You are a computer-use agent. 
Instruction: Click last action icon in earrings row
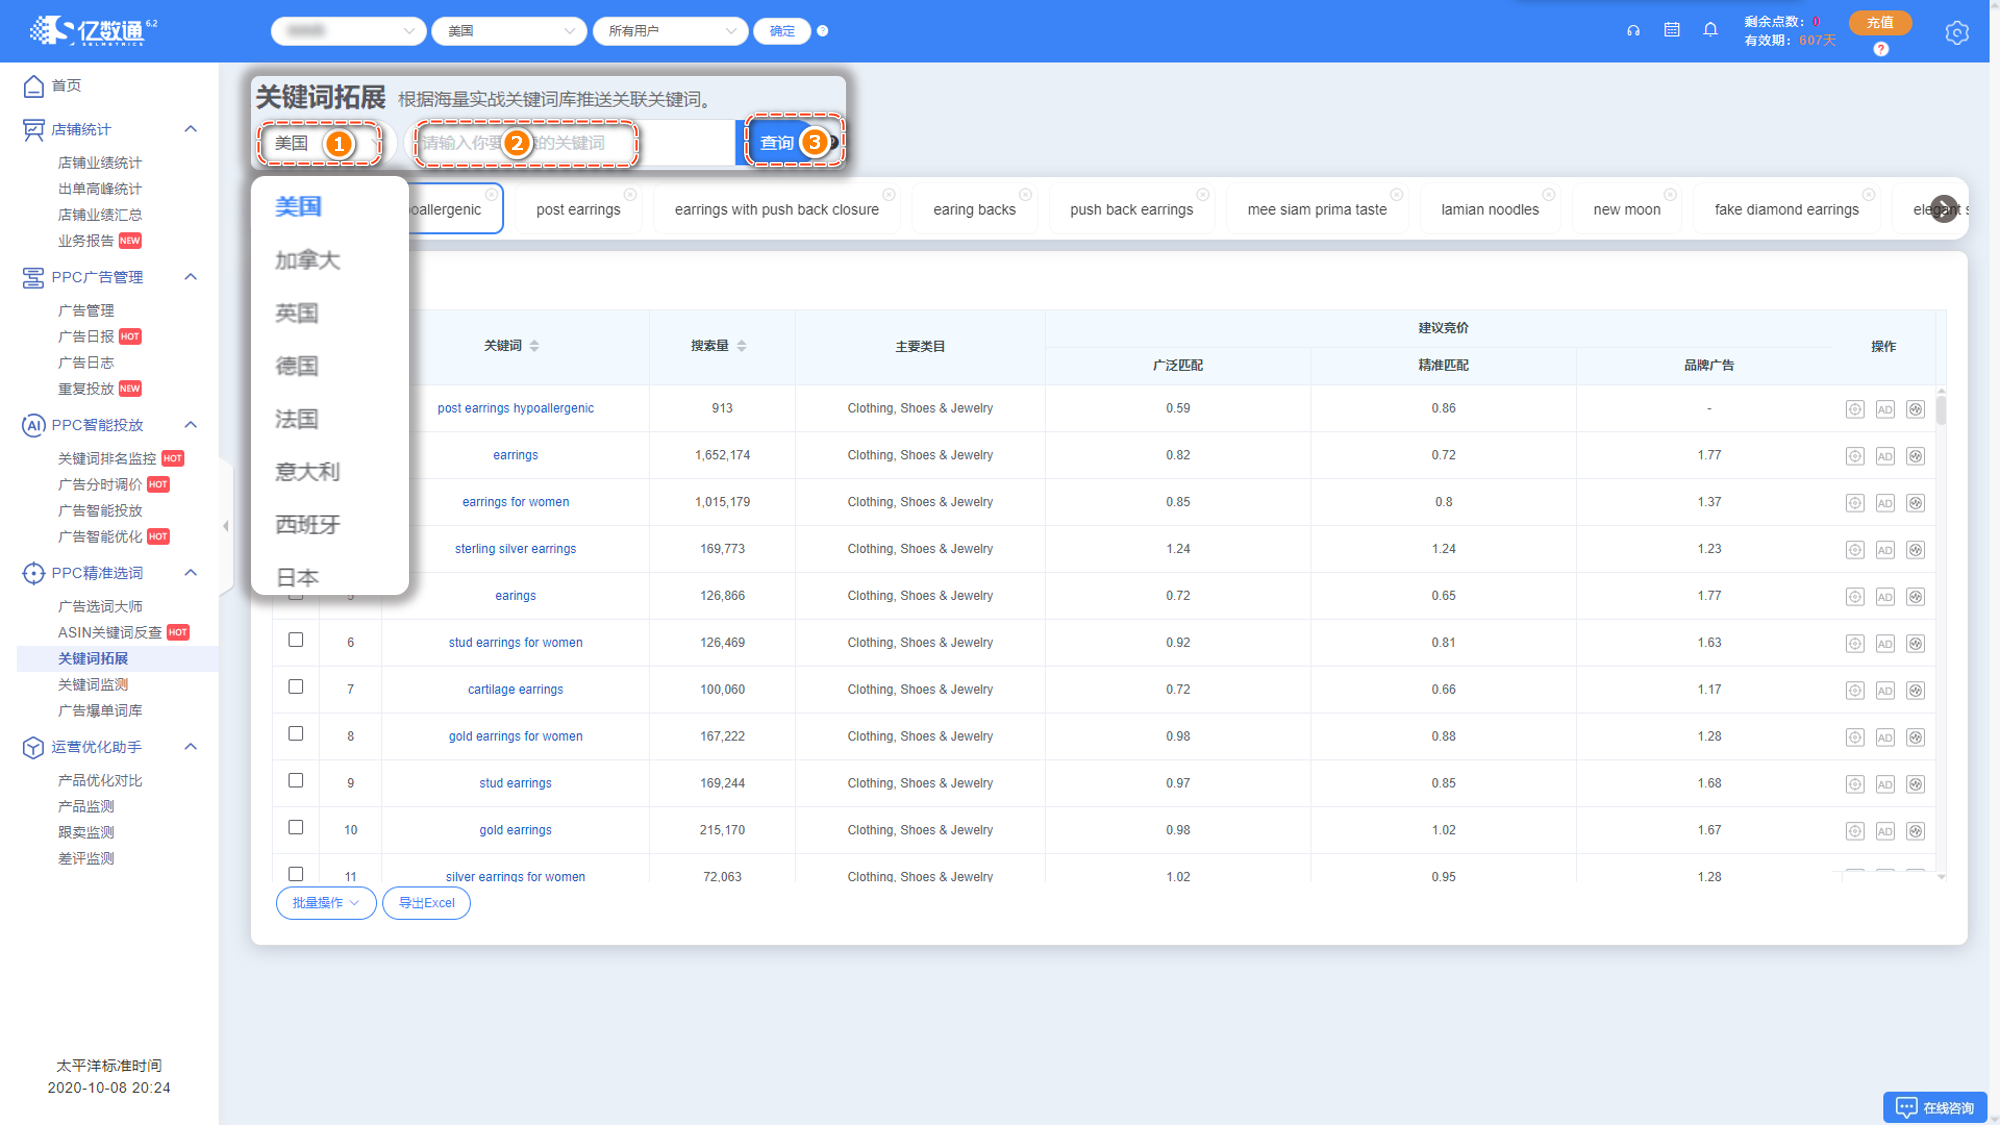1915,456
